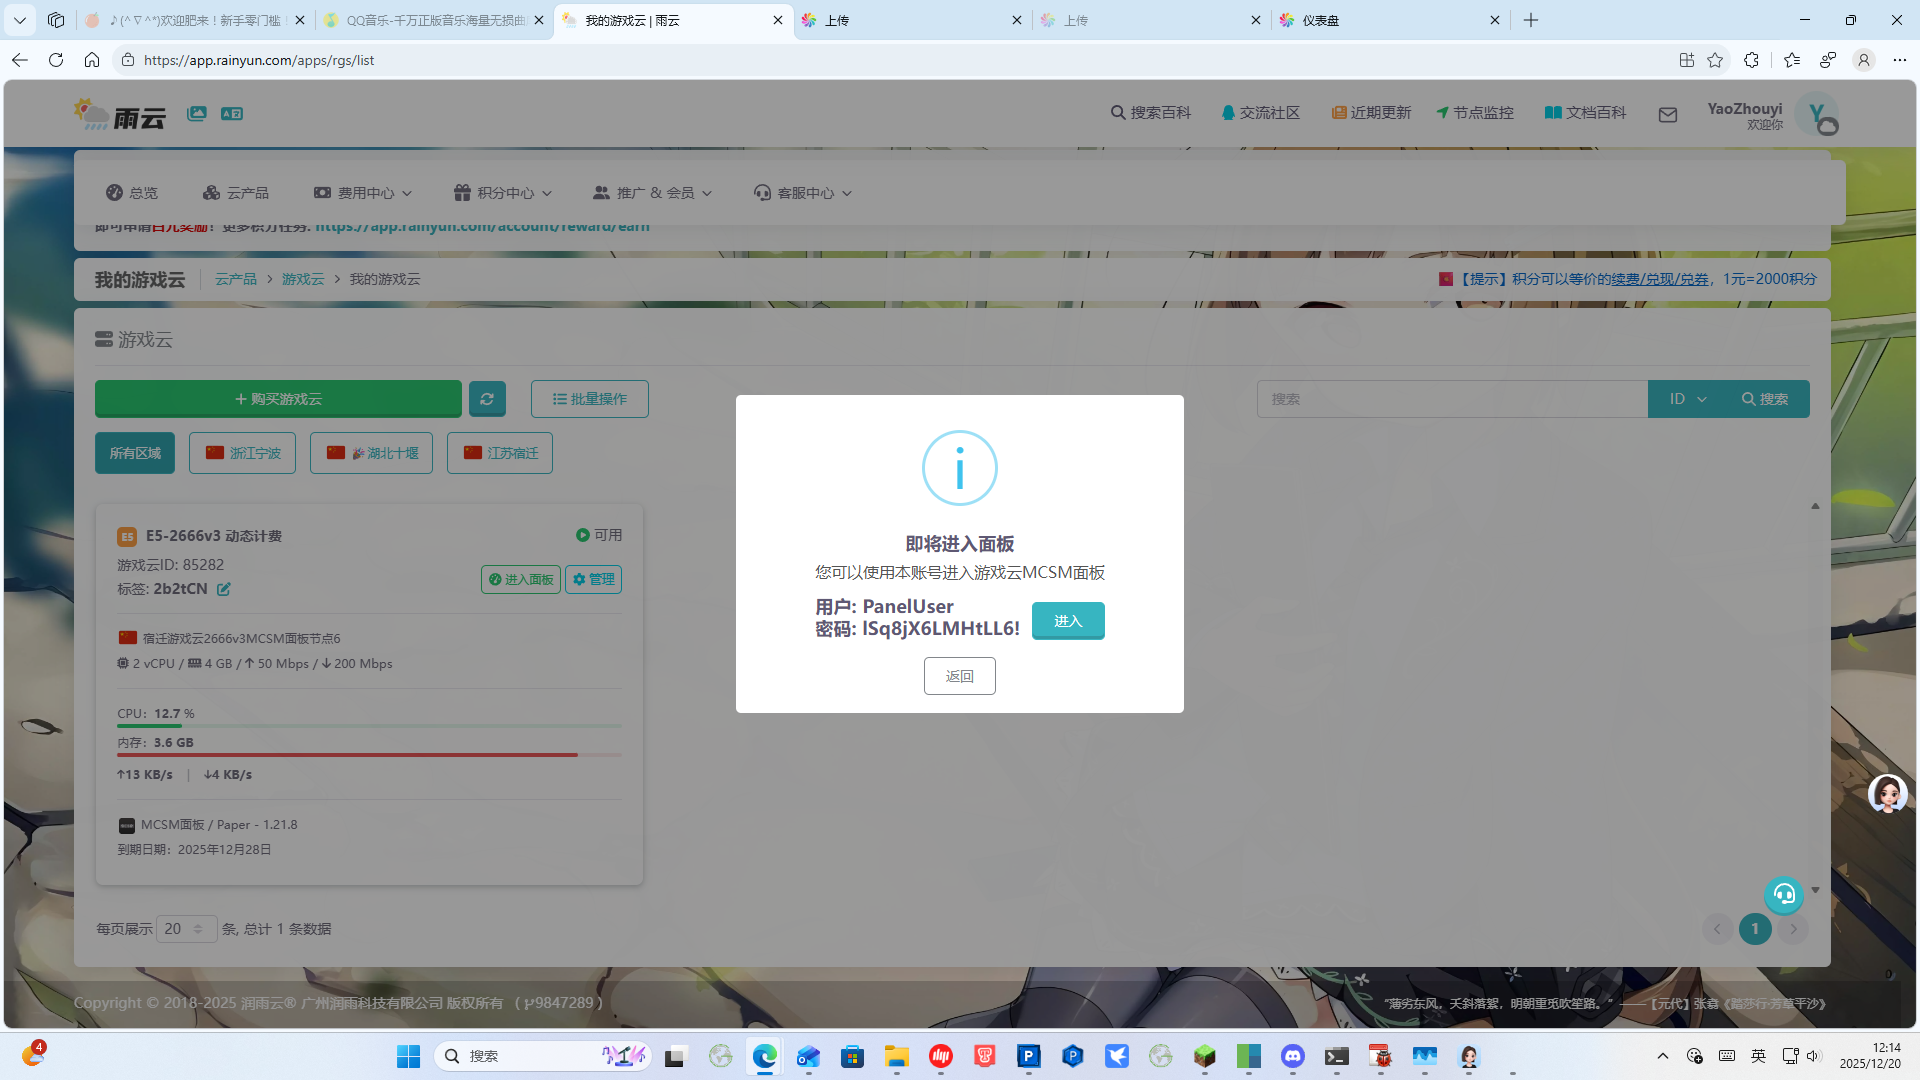Open the 推广 & 会员 menu
Screen dimensions: 1920x1080
pyautogui.click(x=652, y=192)
